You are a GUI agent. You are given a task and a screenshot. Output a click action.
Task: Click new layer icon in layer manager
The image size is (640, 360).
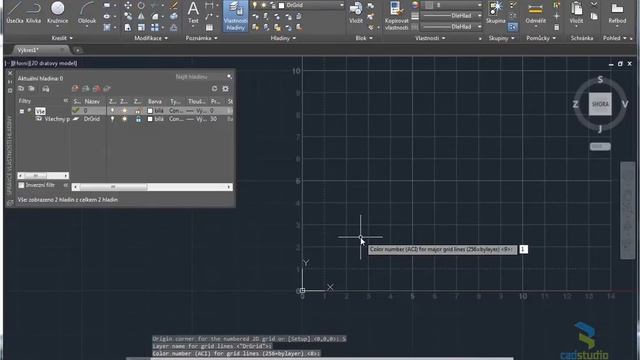click(75, 88)
